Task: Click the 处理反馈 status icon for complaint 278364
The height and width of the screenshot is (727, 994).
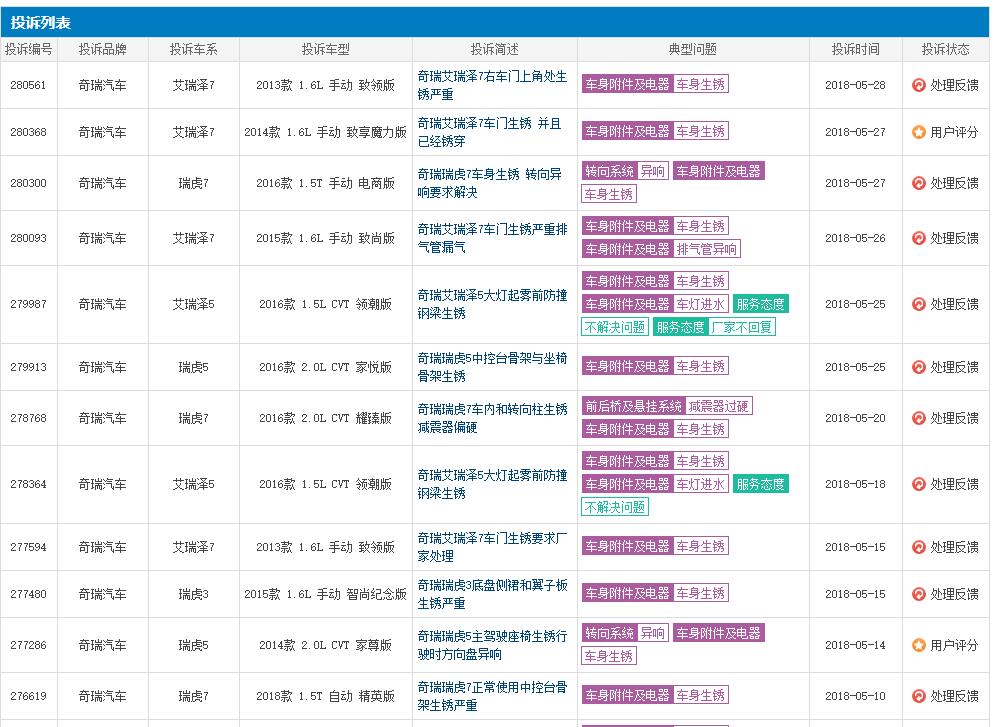Action: [919, 484]
